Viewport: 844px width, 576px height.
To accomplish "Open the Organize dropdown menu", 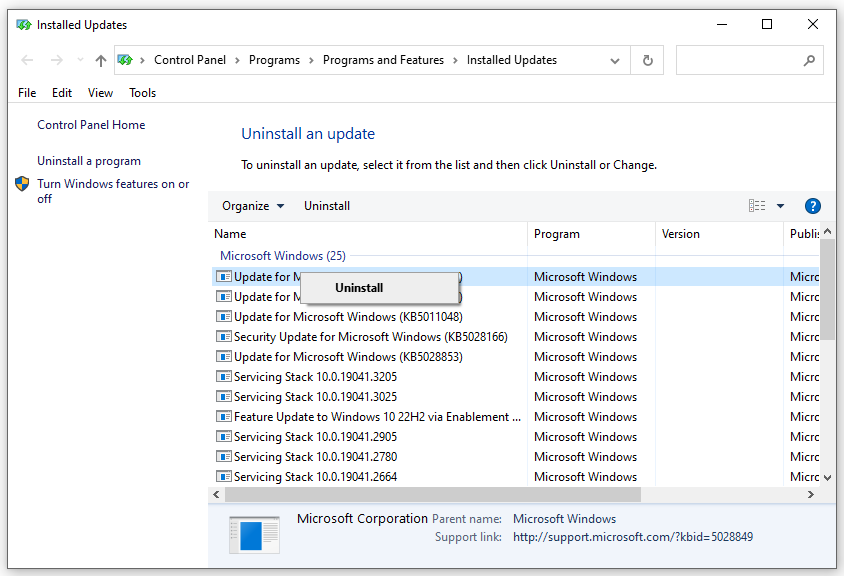I will pyautogui.click(x=252, y=206).
